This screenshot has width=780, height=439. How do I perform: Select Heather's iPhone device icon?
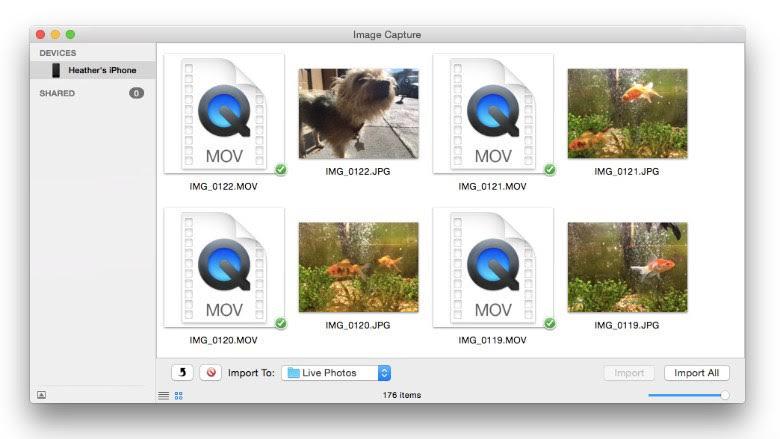[56, 70]
